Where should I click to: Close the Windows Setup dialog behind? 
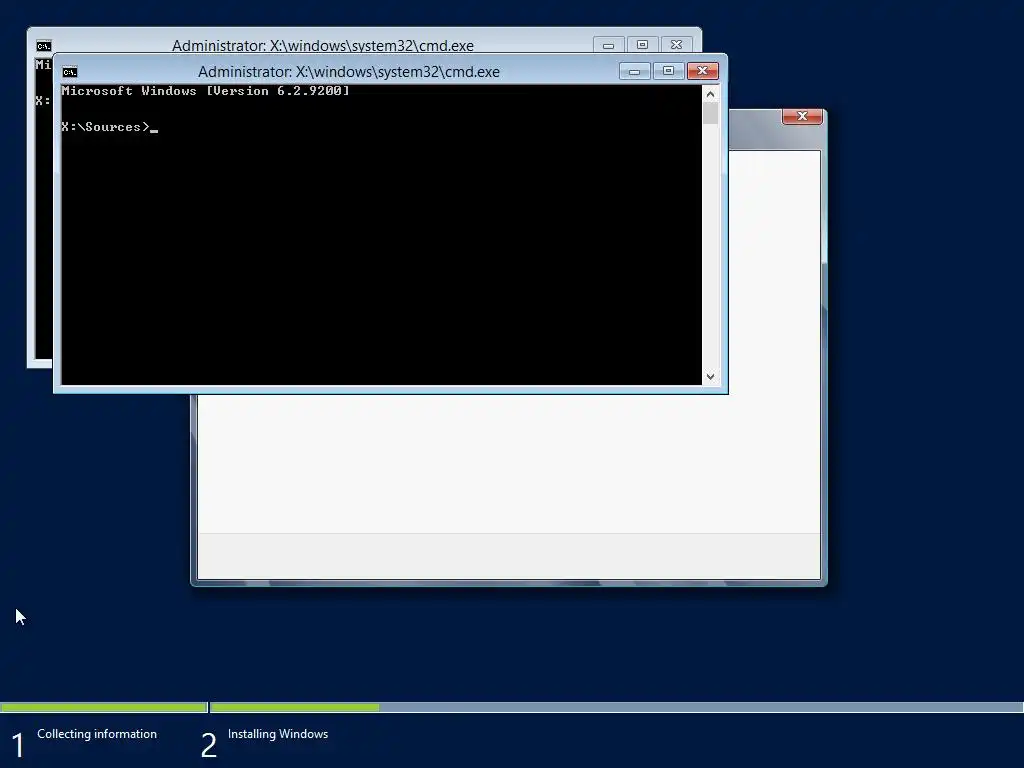point(802,116)
